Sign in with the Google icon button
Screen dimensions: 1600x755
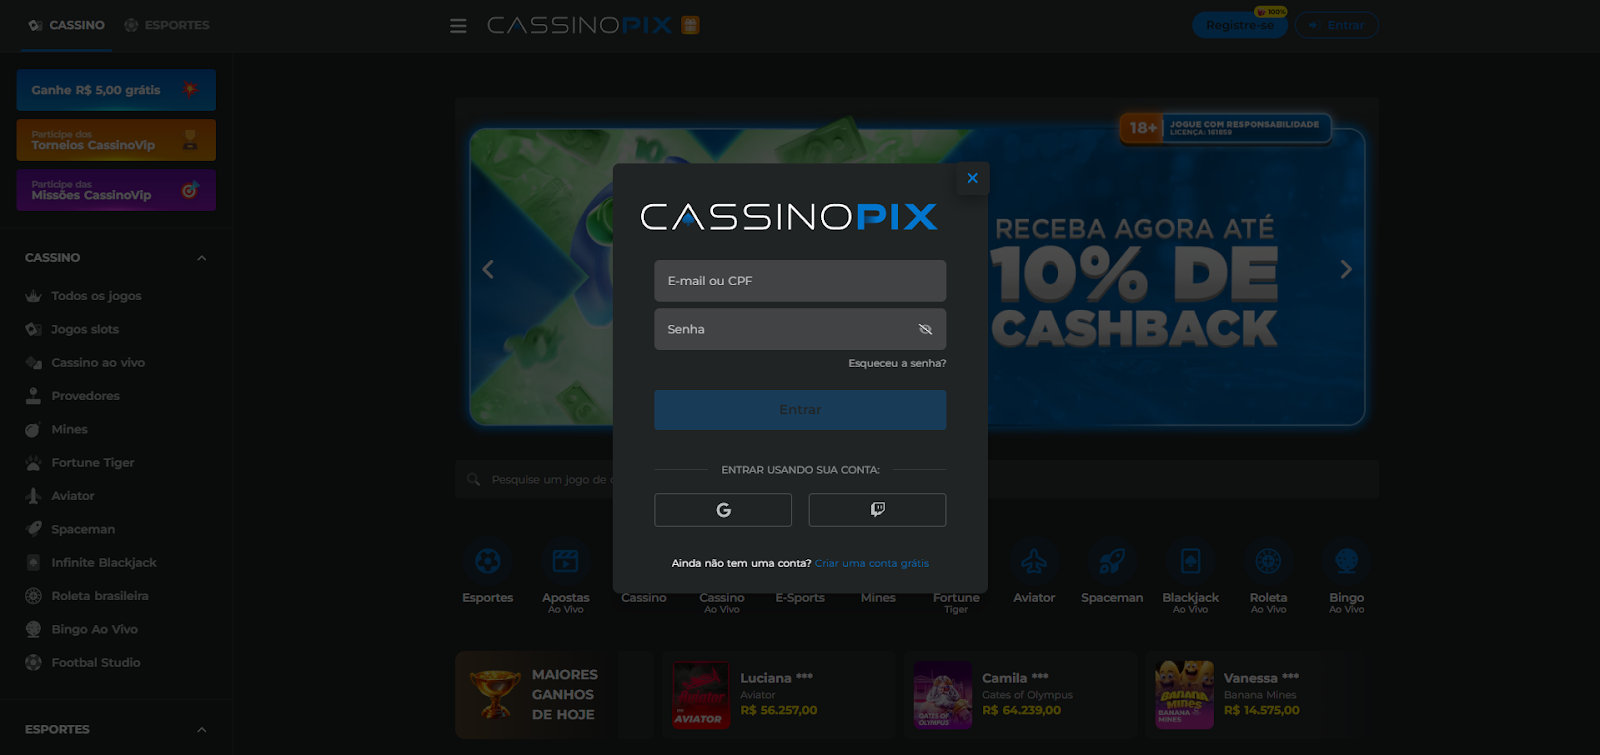coord(723,510)
